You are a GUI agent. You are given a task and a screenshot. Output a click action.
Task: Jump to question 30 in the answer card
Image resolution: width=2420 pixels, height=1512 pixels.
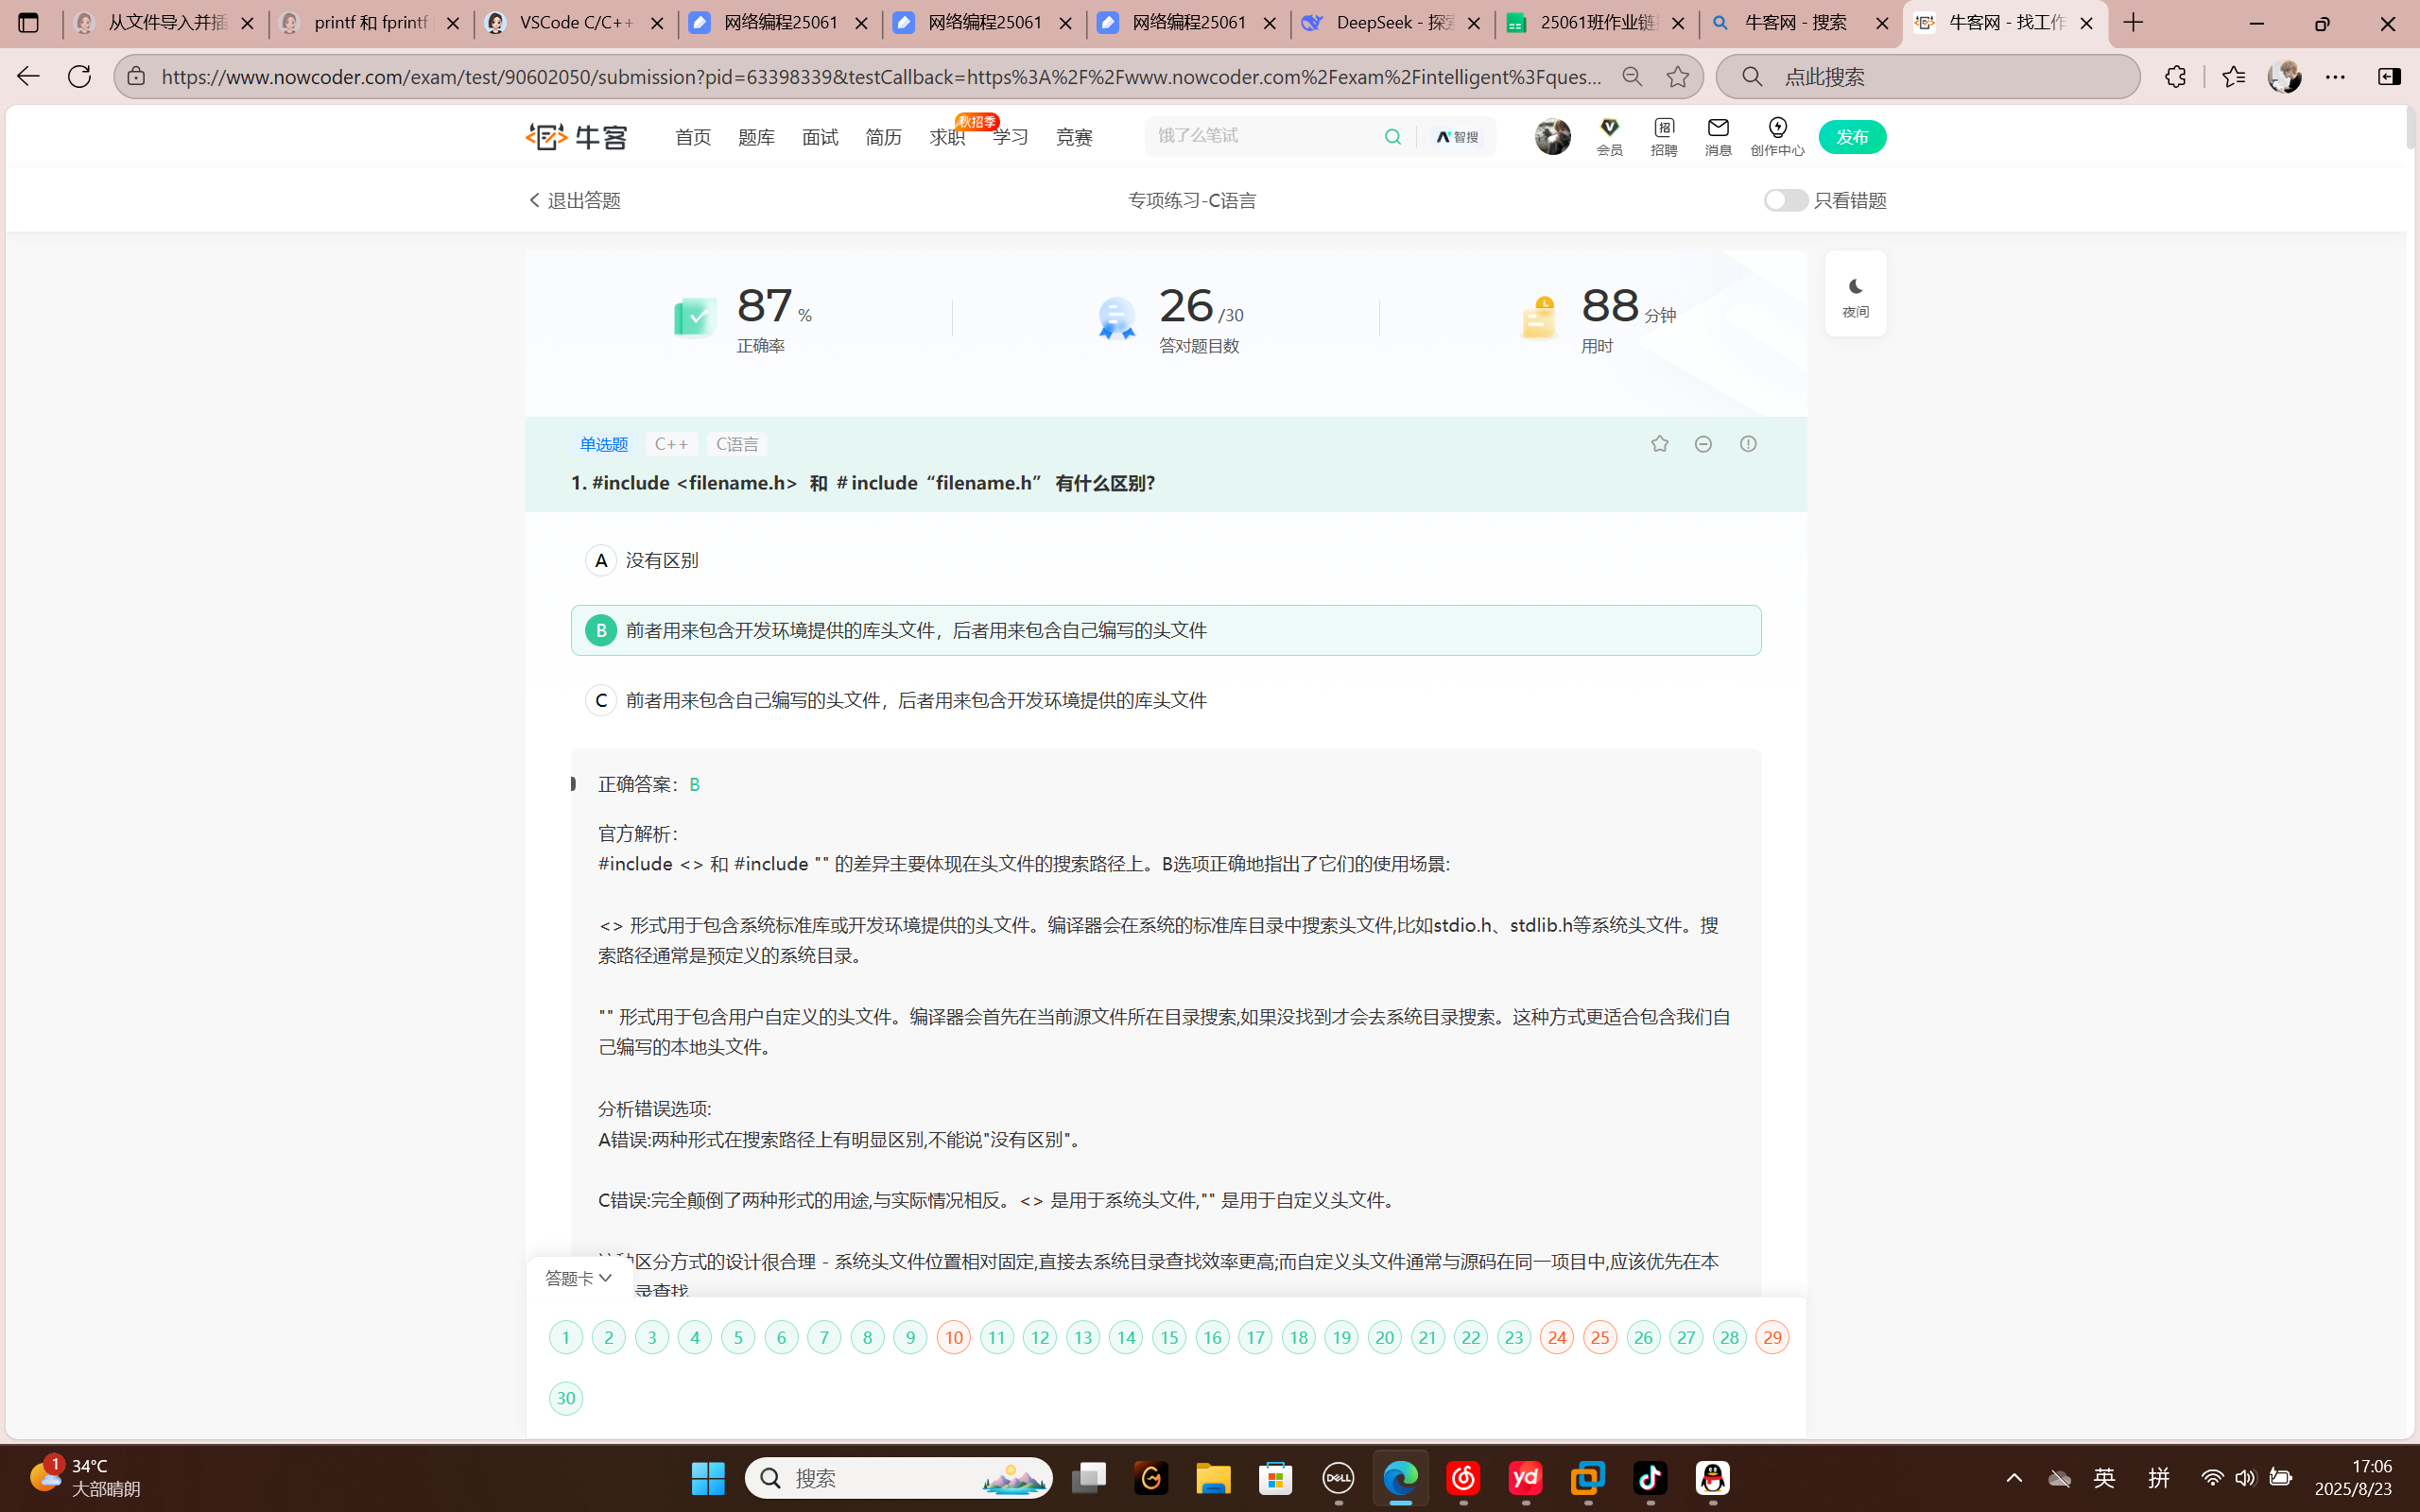565,1398
